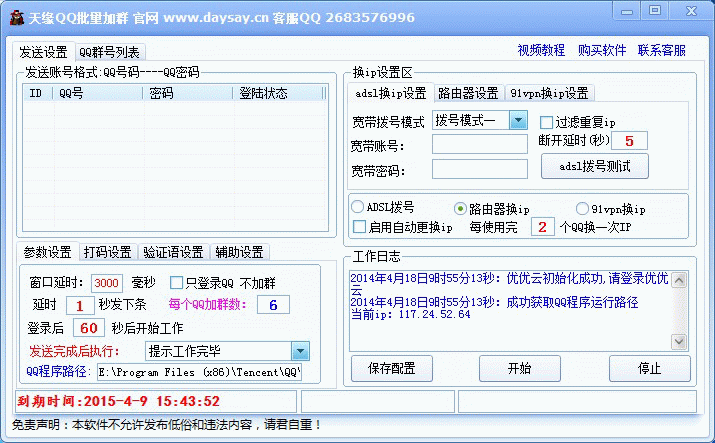The height and width of the screenshot is (443, 715).
Task: Maximize the window
Action: 655,11
